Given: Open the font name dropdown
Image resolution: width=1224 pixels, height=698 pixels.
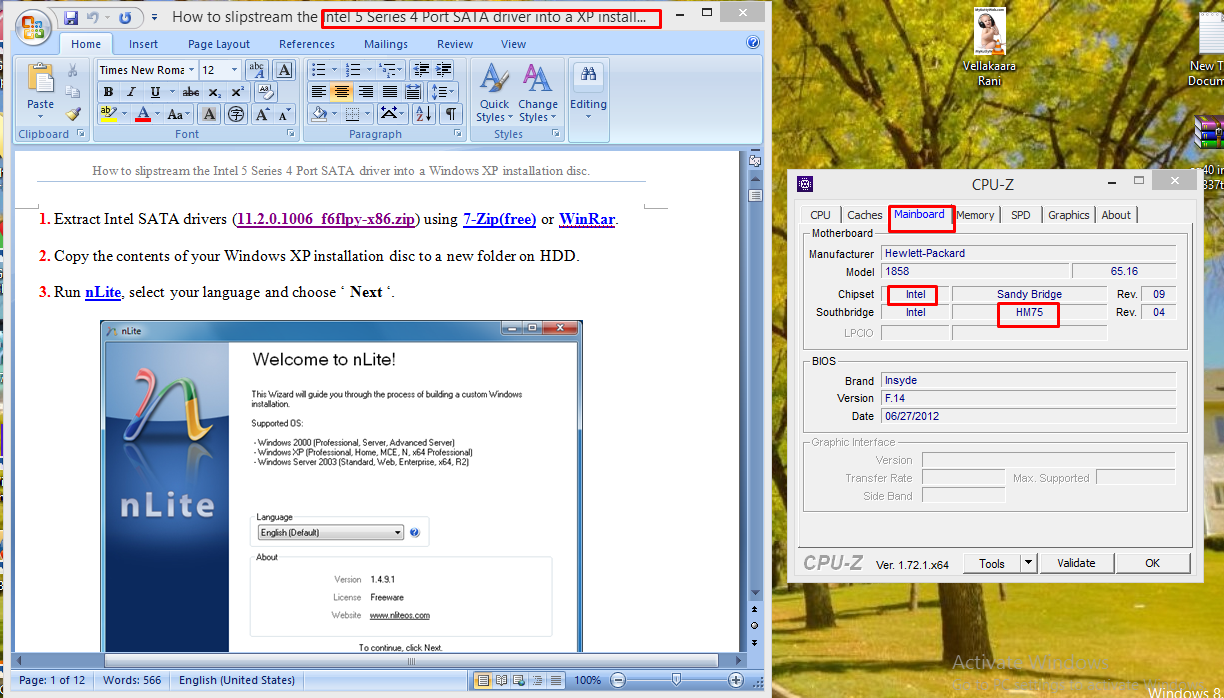Looking at the screenshot, I should 191,69.
